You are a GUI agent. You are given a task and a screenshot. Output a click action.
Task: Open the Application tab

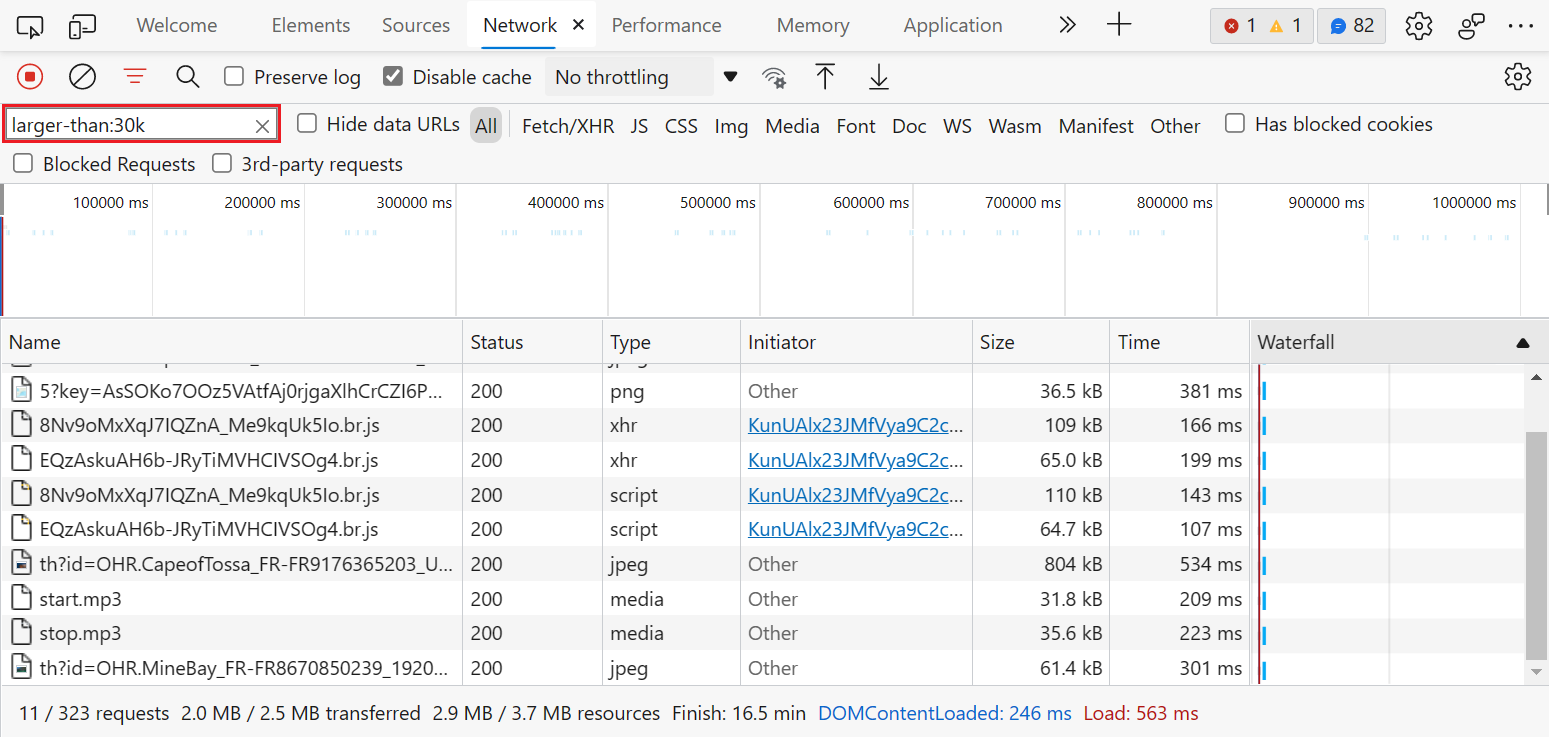click(953, 26)
